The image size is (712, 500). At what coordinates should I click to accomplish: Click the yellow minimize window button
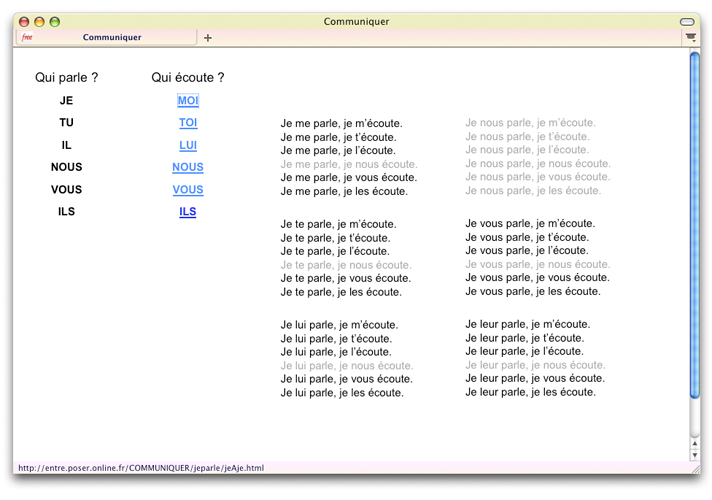[40, 21]
